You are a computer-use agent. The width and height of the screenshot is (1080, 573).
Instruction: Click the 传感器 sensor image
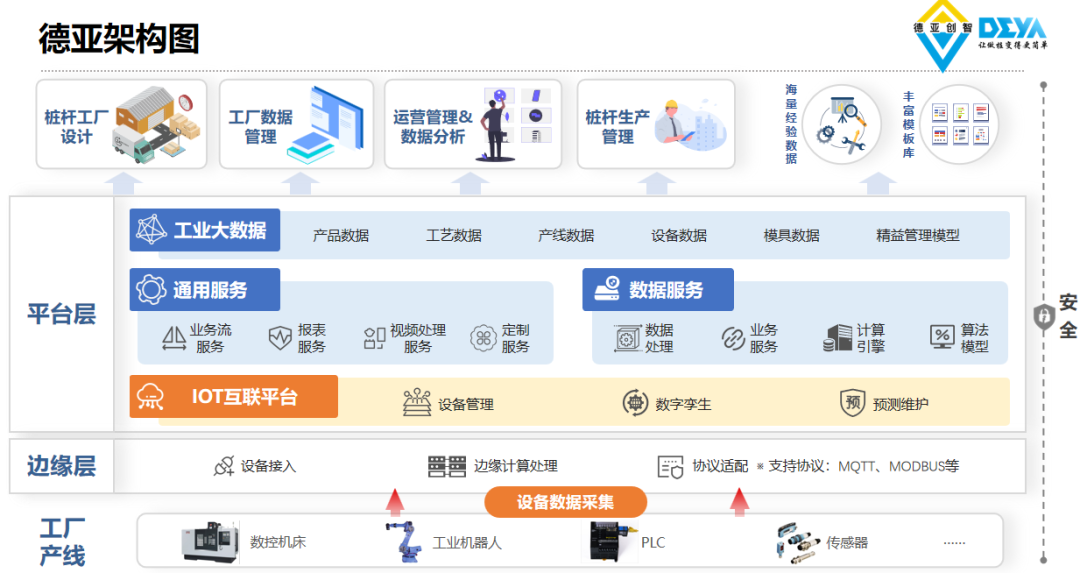pyautogui.click(x=798, y=542)
